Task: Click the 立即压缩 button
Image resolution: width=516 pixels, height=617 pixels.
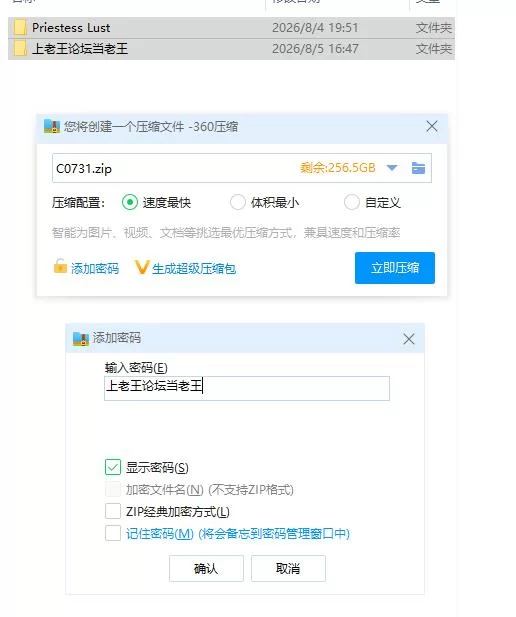Action: (395, 268)
